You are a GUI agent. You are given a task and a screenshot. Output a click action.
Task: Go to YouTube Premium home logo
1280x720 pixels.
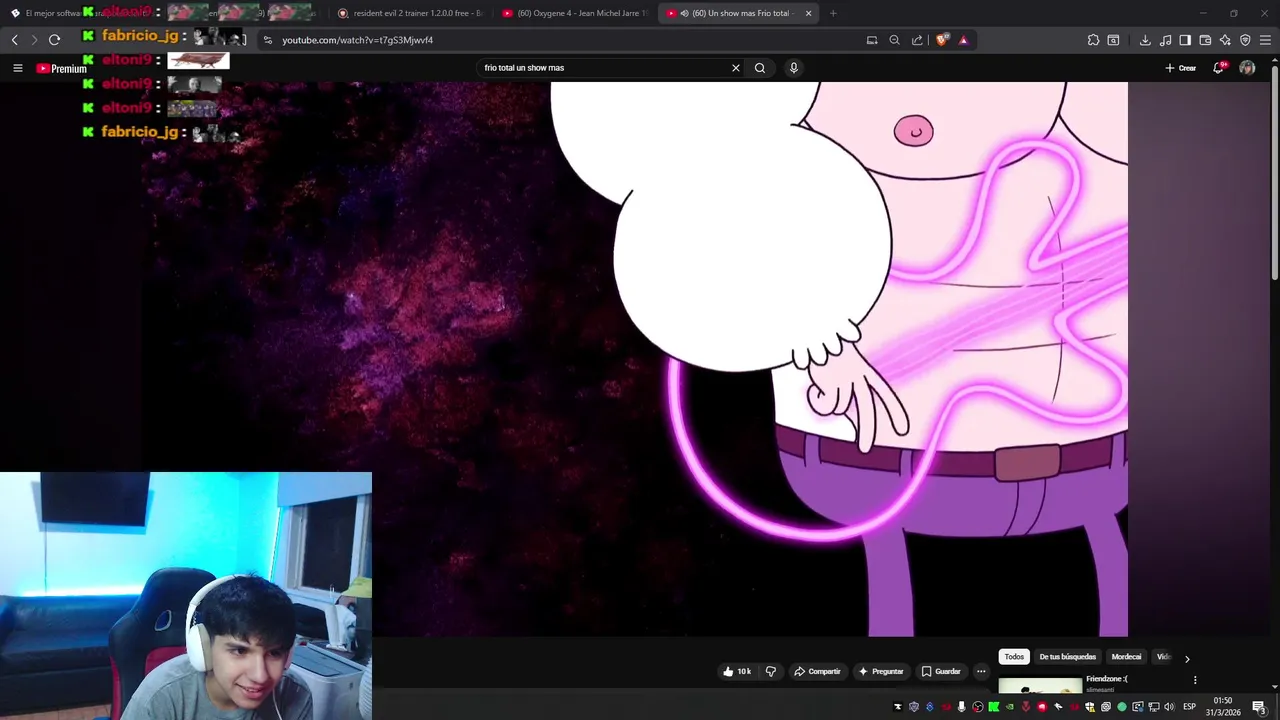tap(62, 68)
